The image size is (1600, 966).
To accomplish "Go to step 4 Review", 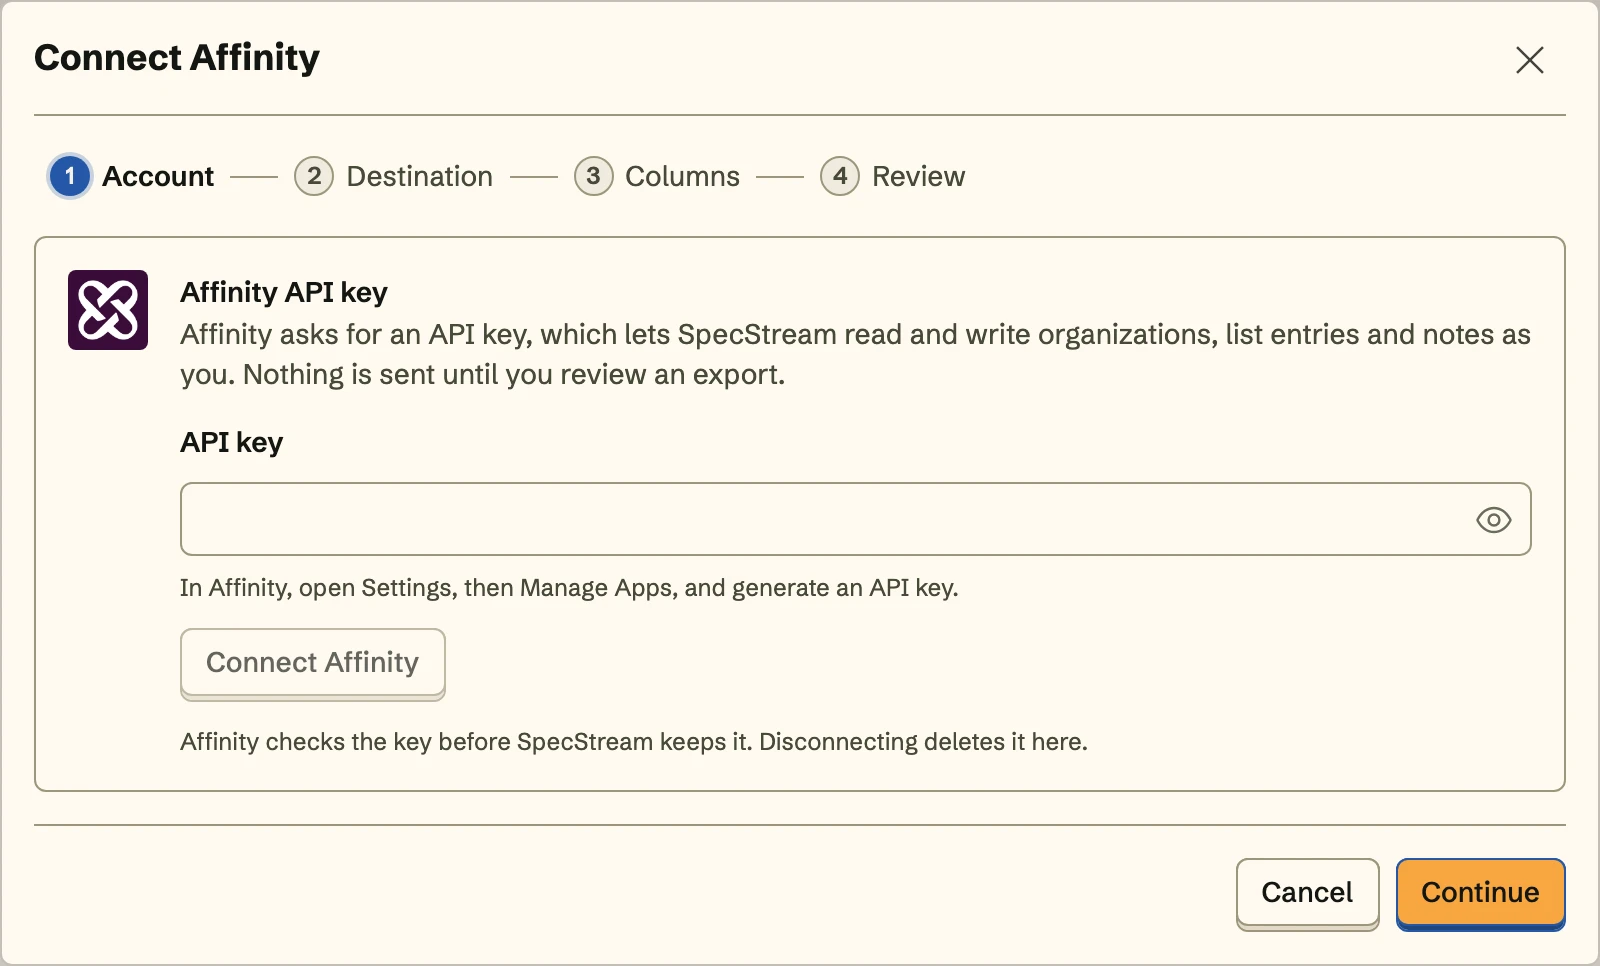I will (892, 176).
